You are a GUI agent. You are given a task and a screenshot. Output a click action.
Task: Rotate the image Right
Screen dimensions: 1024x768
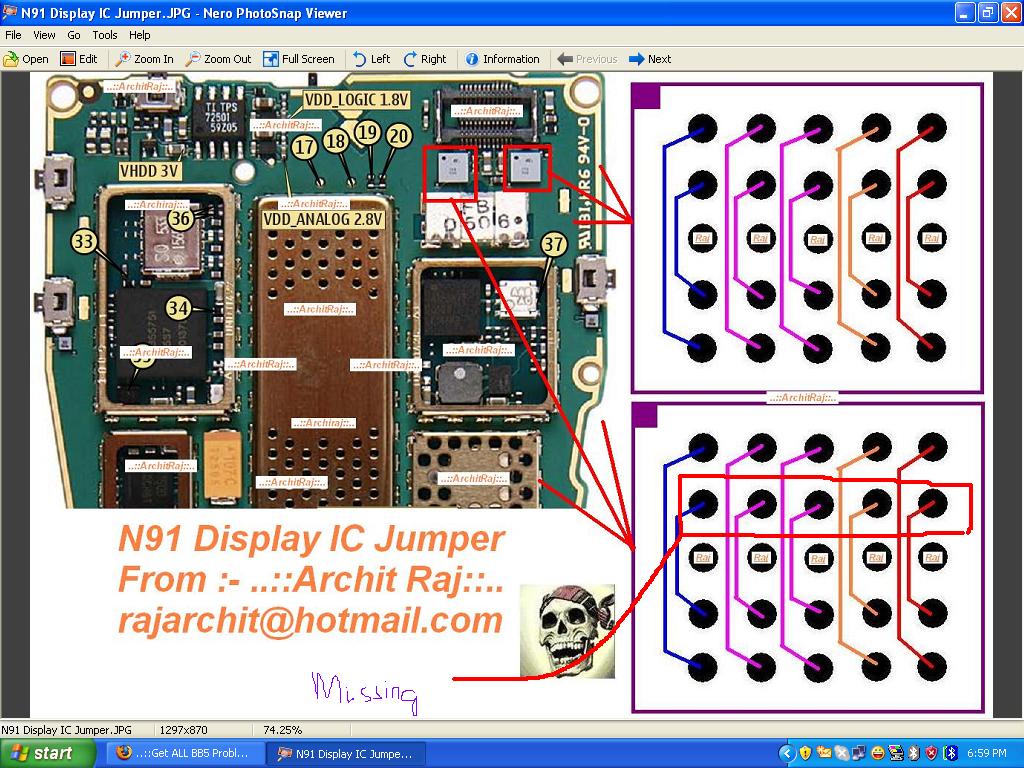pyautogui.click(x=425, y=59)
